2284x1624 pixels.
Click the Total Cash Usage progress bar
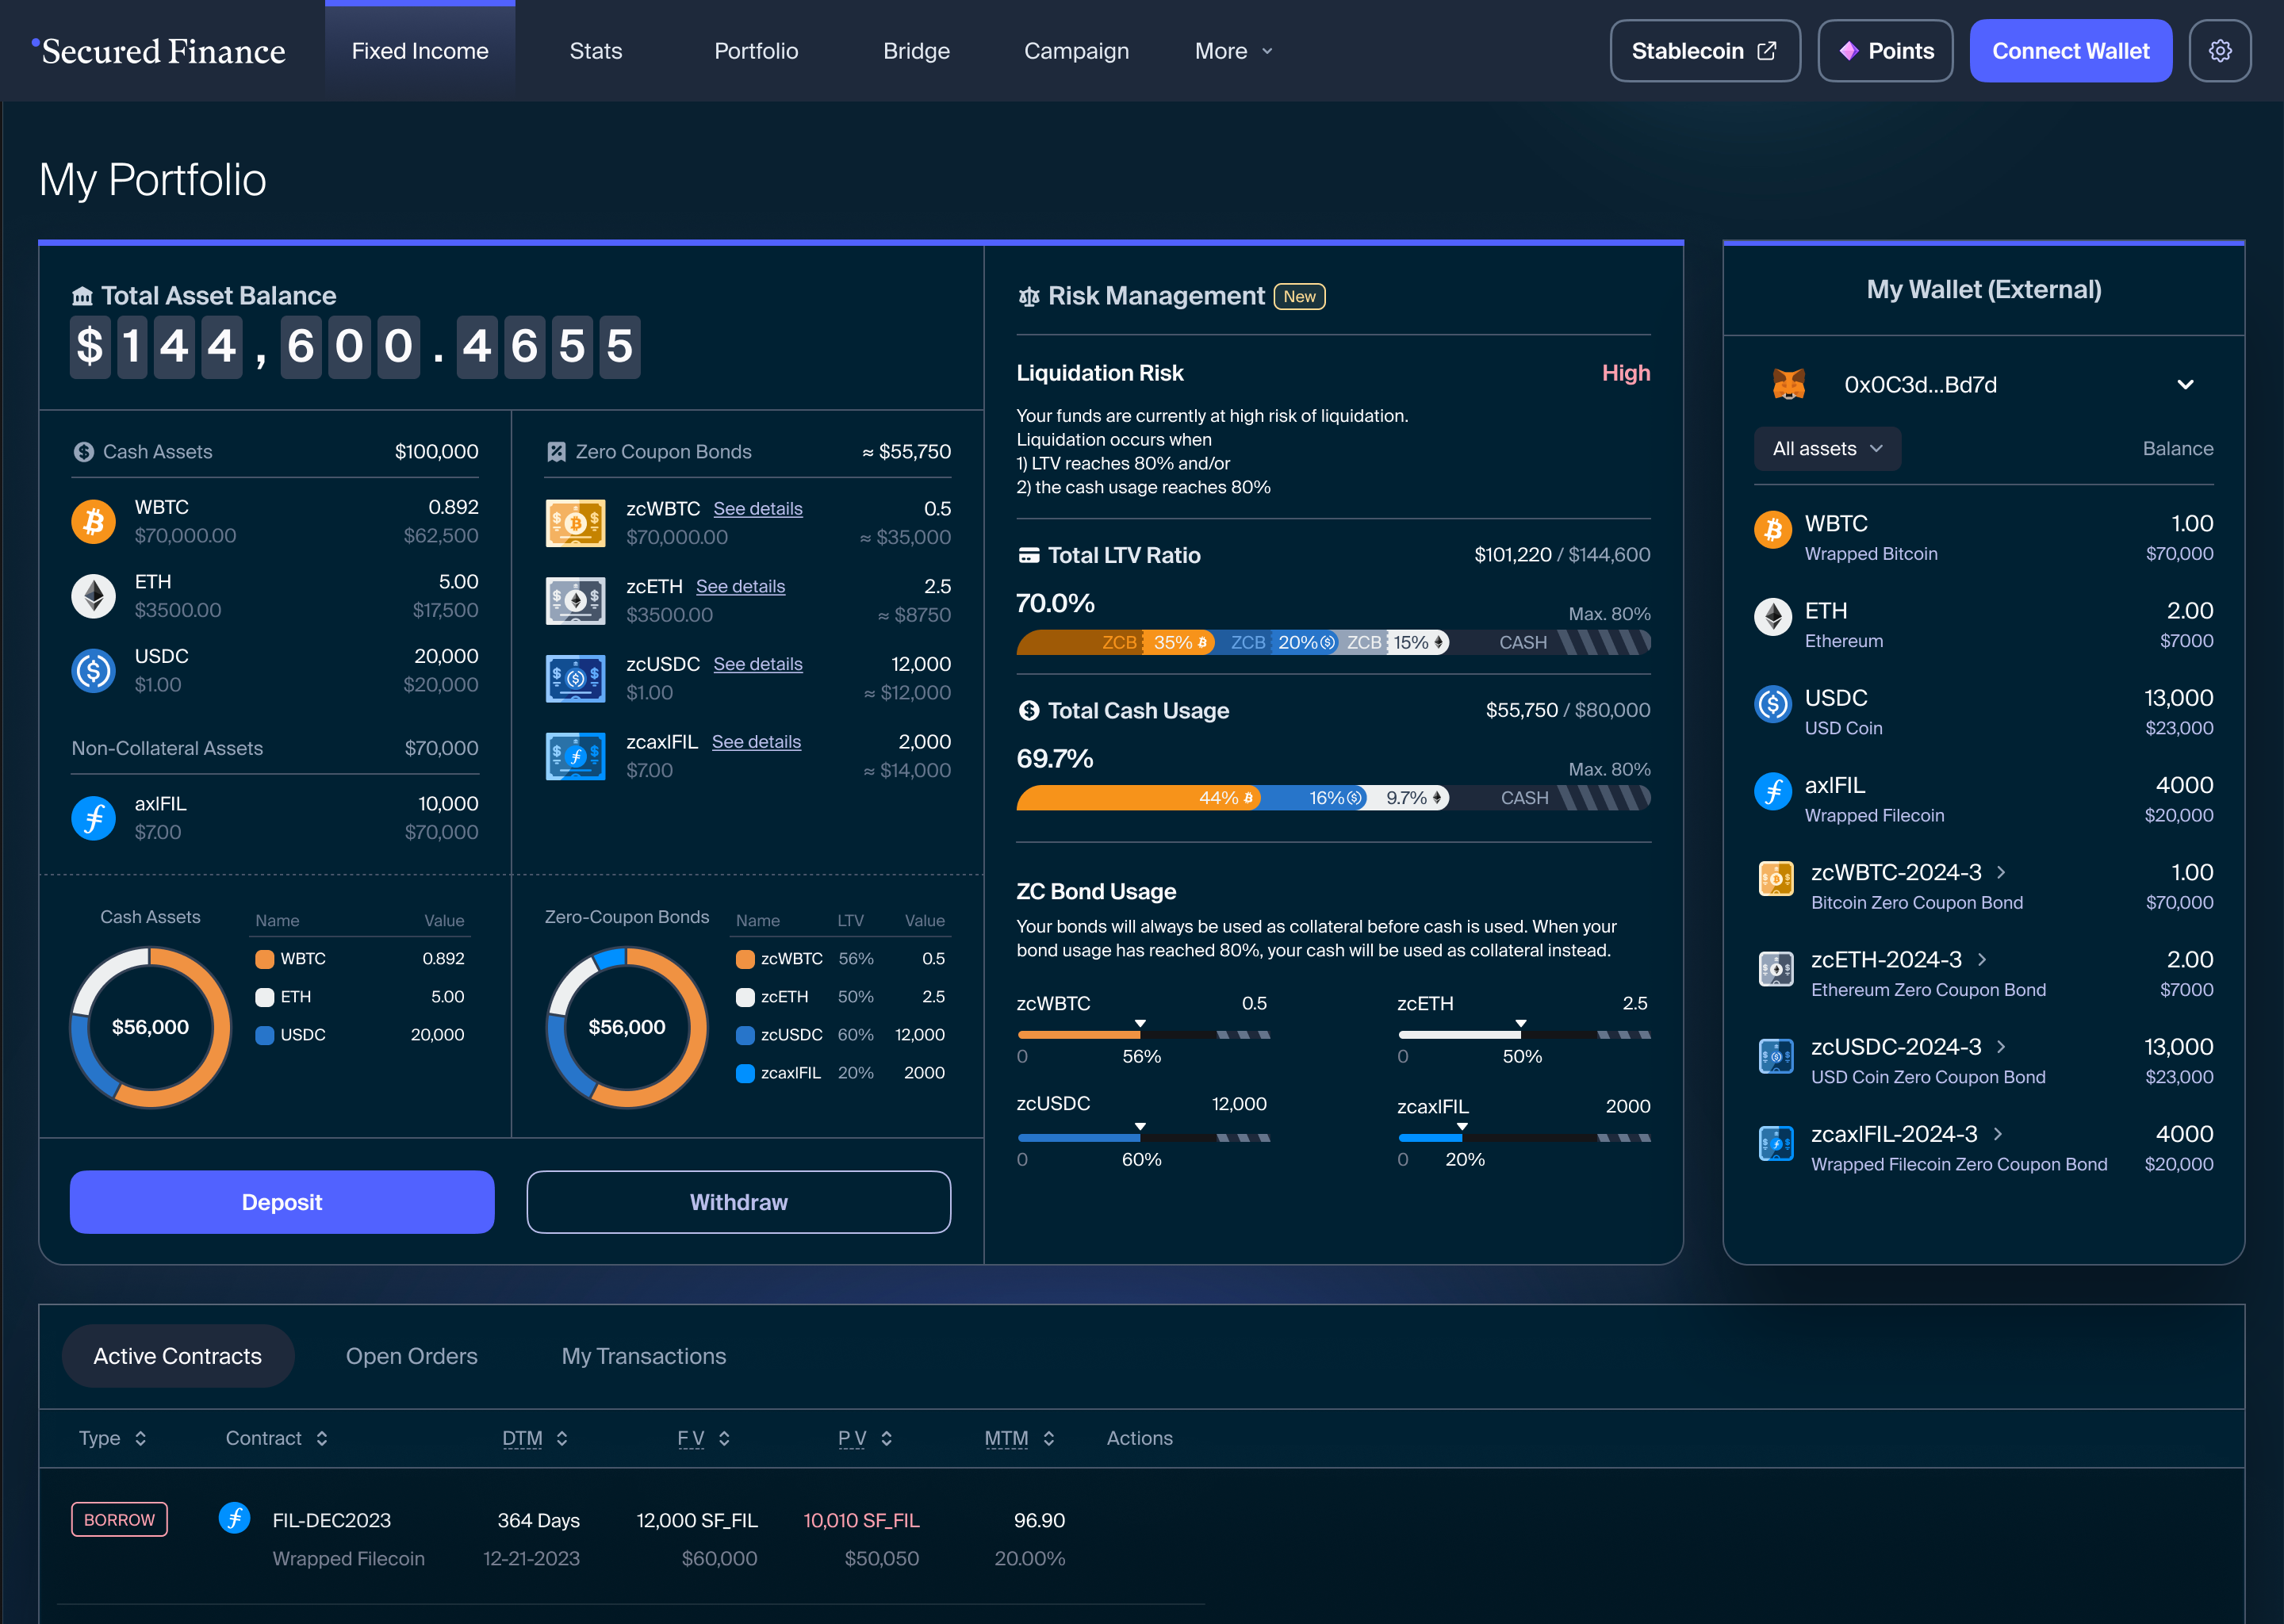[1333, 798]
